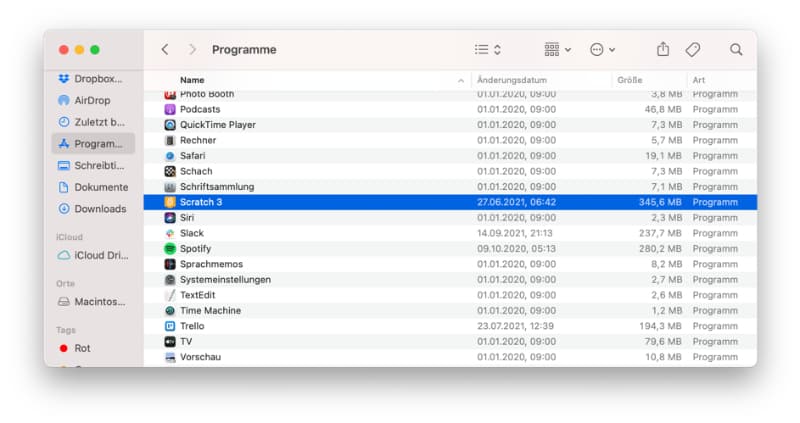
Task: Sort by the Art column header
Action: [698, 80]
